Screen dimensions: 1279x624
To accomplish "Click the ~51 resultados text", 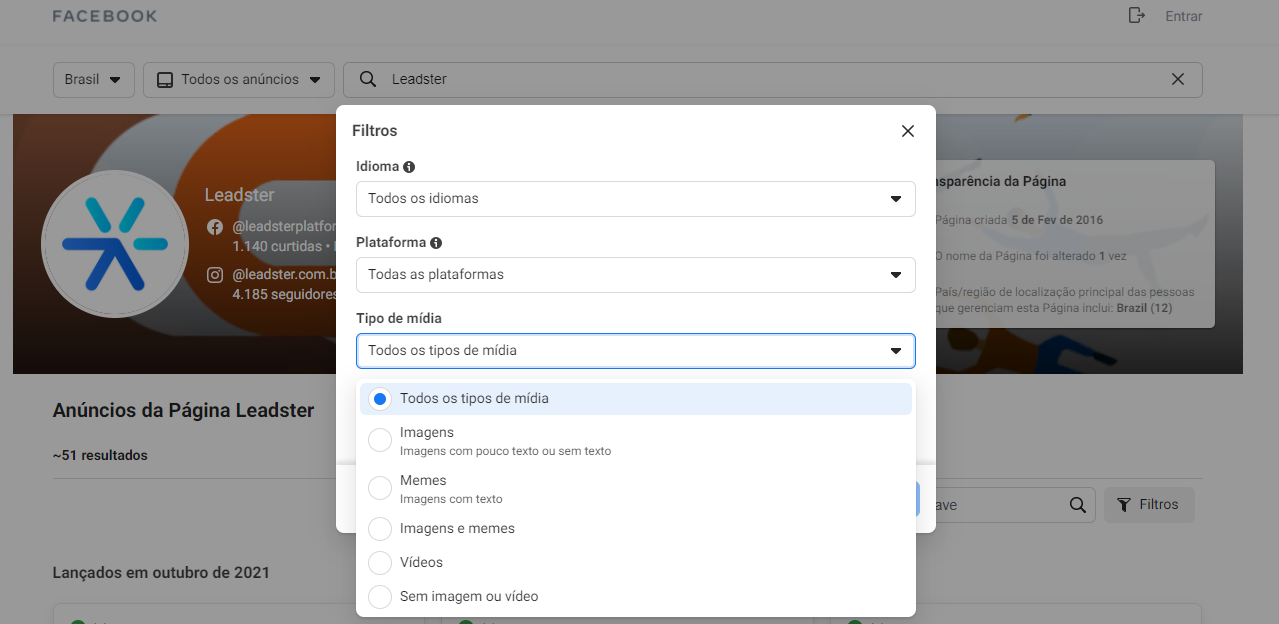I will pos(100,455).
